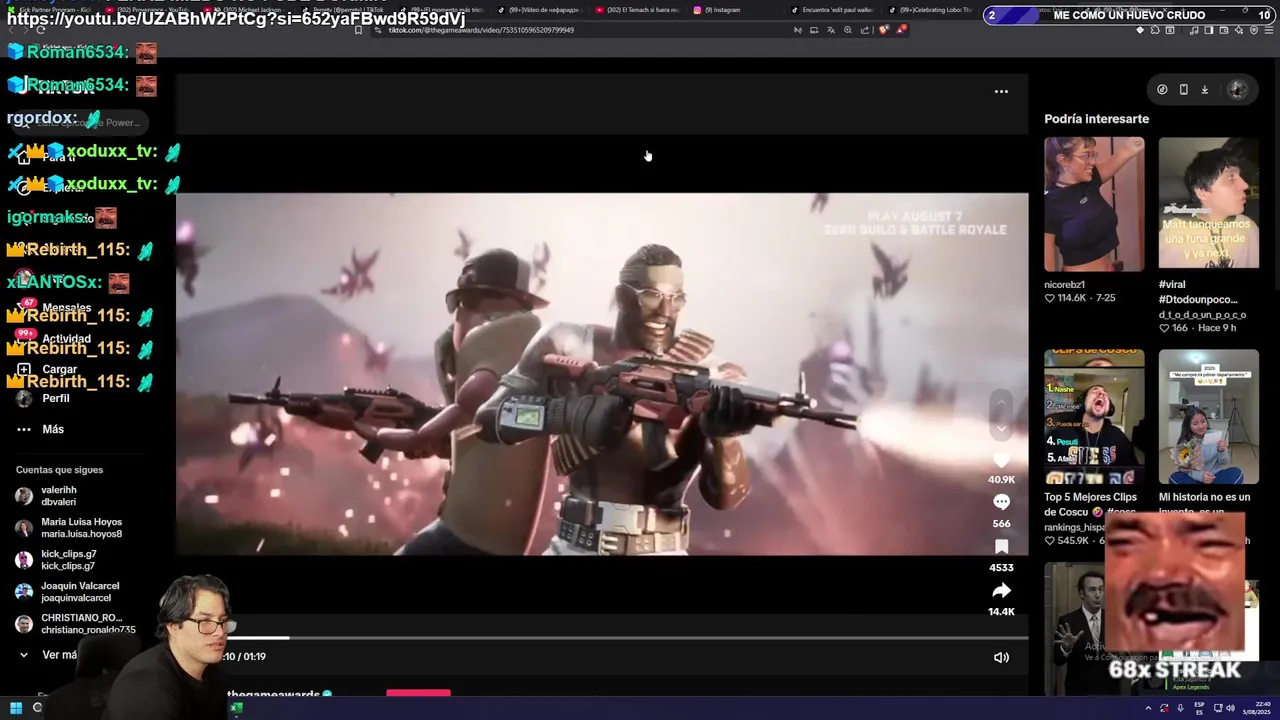Screen dimensions: 1280x720
Task: Like the video with the heart icon
Action: 1001,460
